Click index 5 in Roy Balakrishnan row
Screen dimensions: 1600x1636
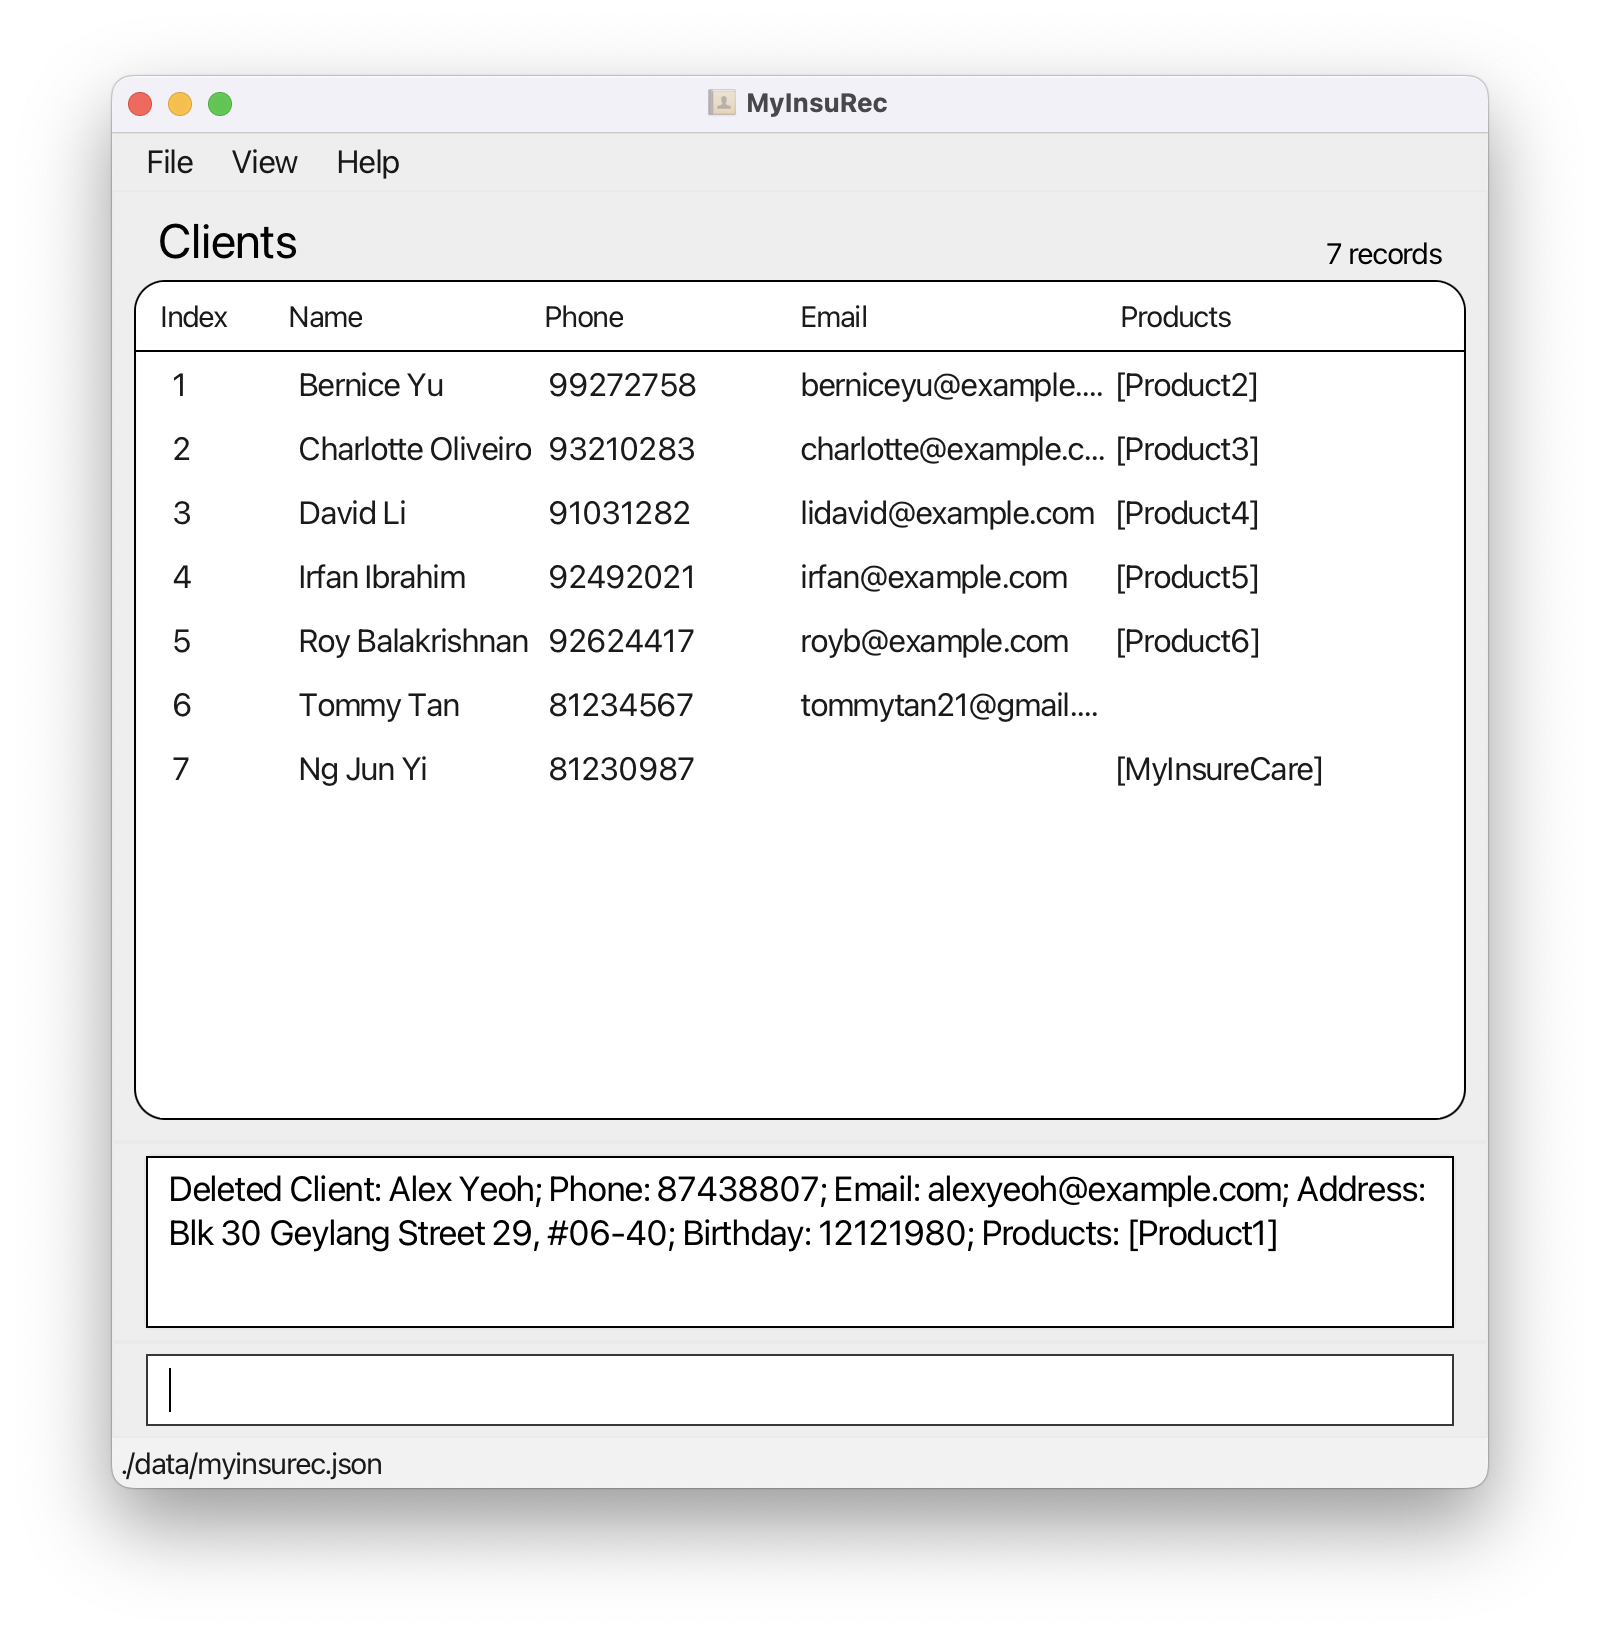pyautogui.click(x=181, y=641)
